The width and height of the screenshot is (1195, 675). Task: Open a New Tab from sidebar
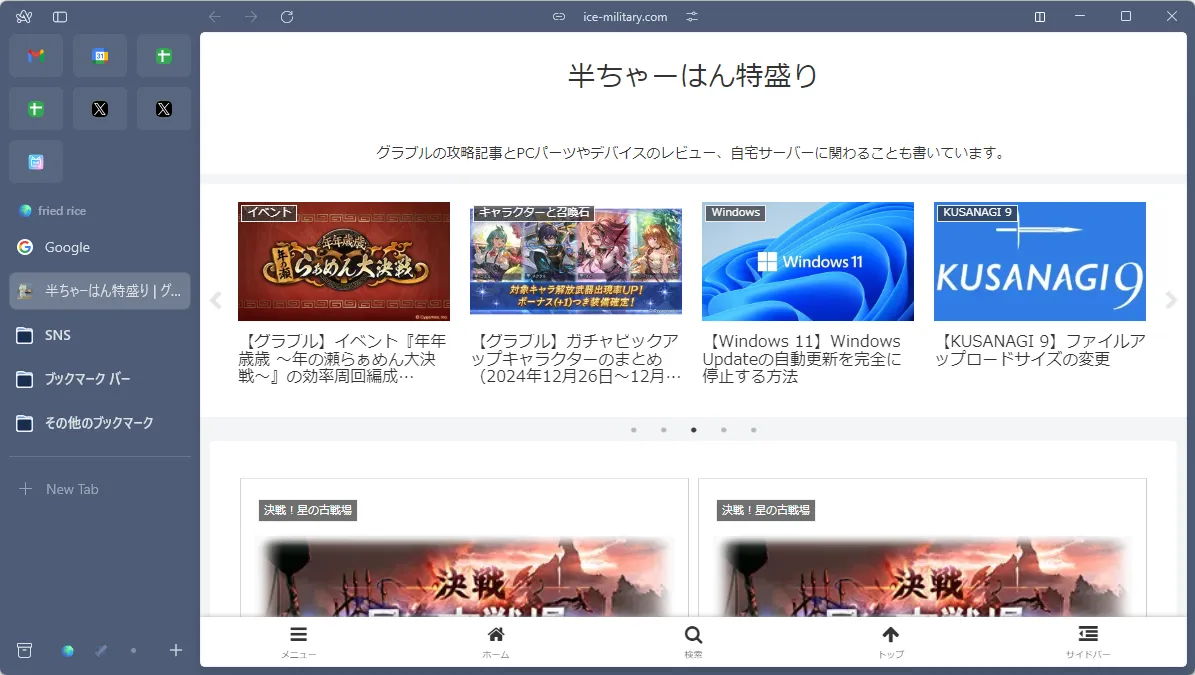100,489
